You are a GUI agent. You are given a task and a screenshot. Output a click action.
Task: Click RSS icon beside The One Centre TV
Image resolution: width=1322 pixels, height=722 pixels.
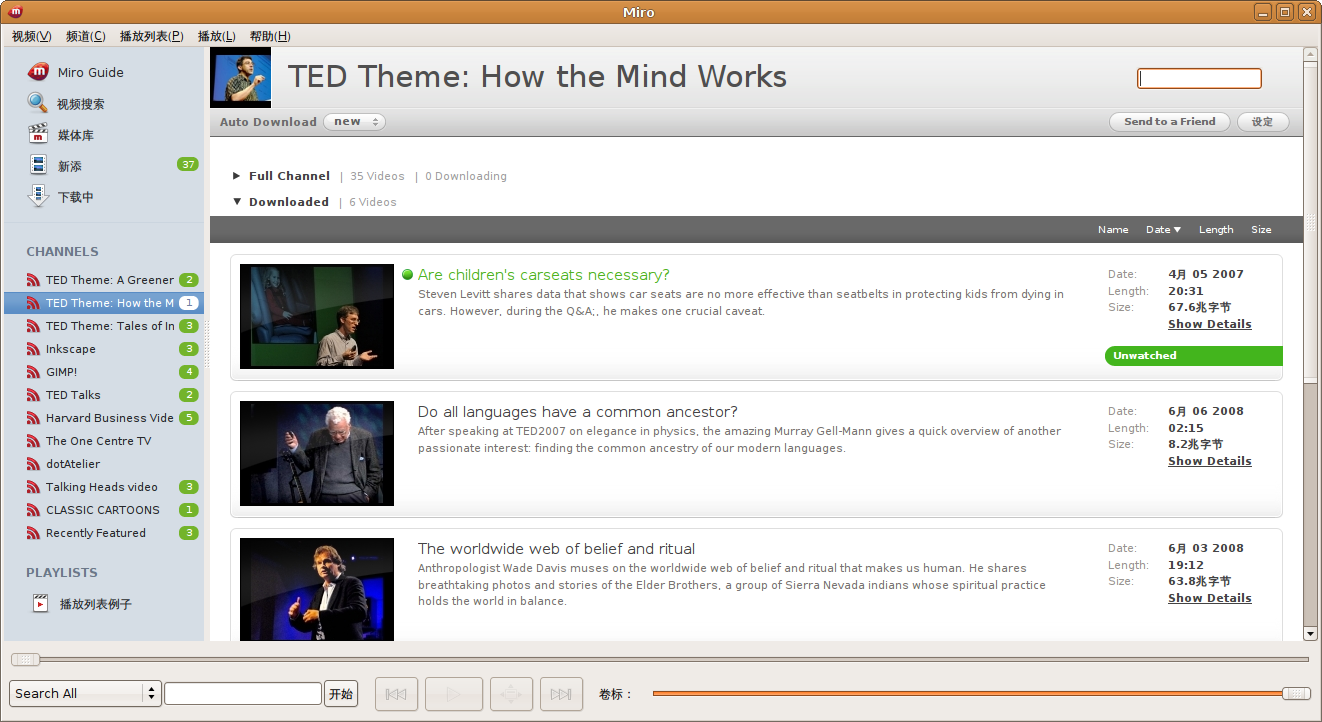pyautogui.click(x=33, y=441)
